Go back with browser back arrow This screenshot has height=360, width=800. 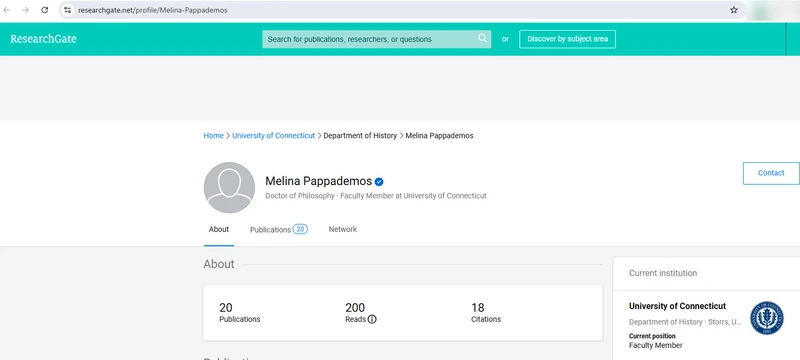tap(7, 10)
